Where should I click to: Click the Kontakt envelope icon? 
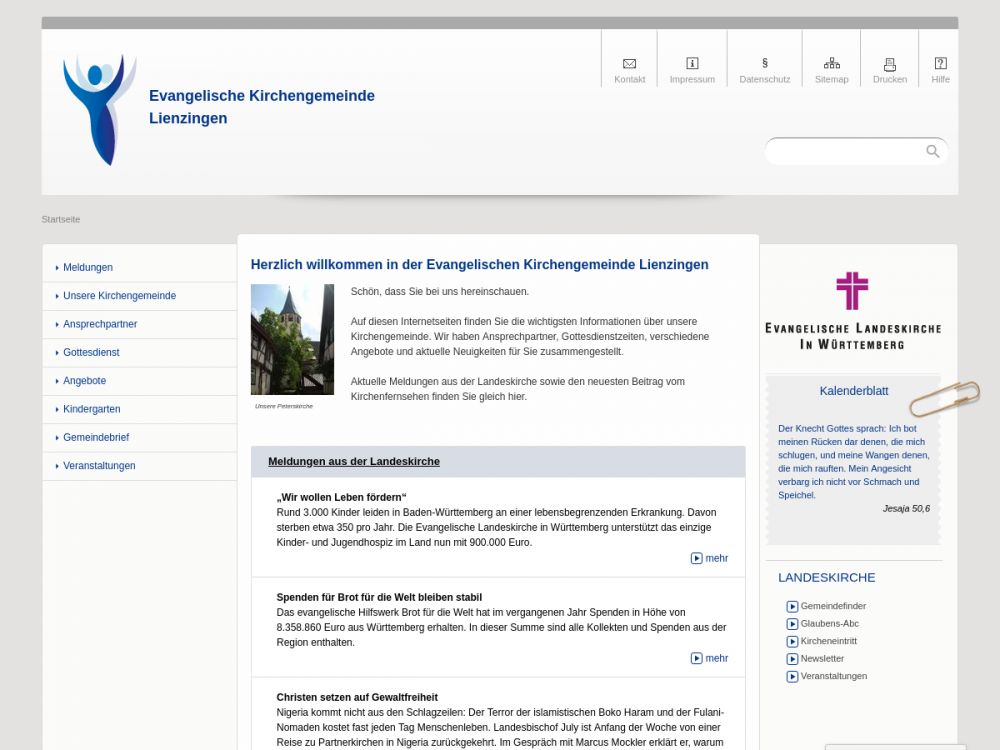coord(629,63)
